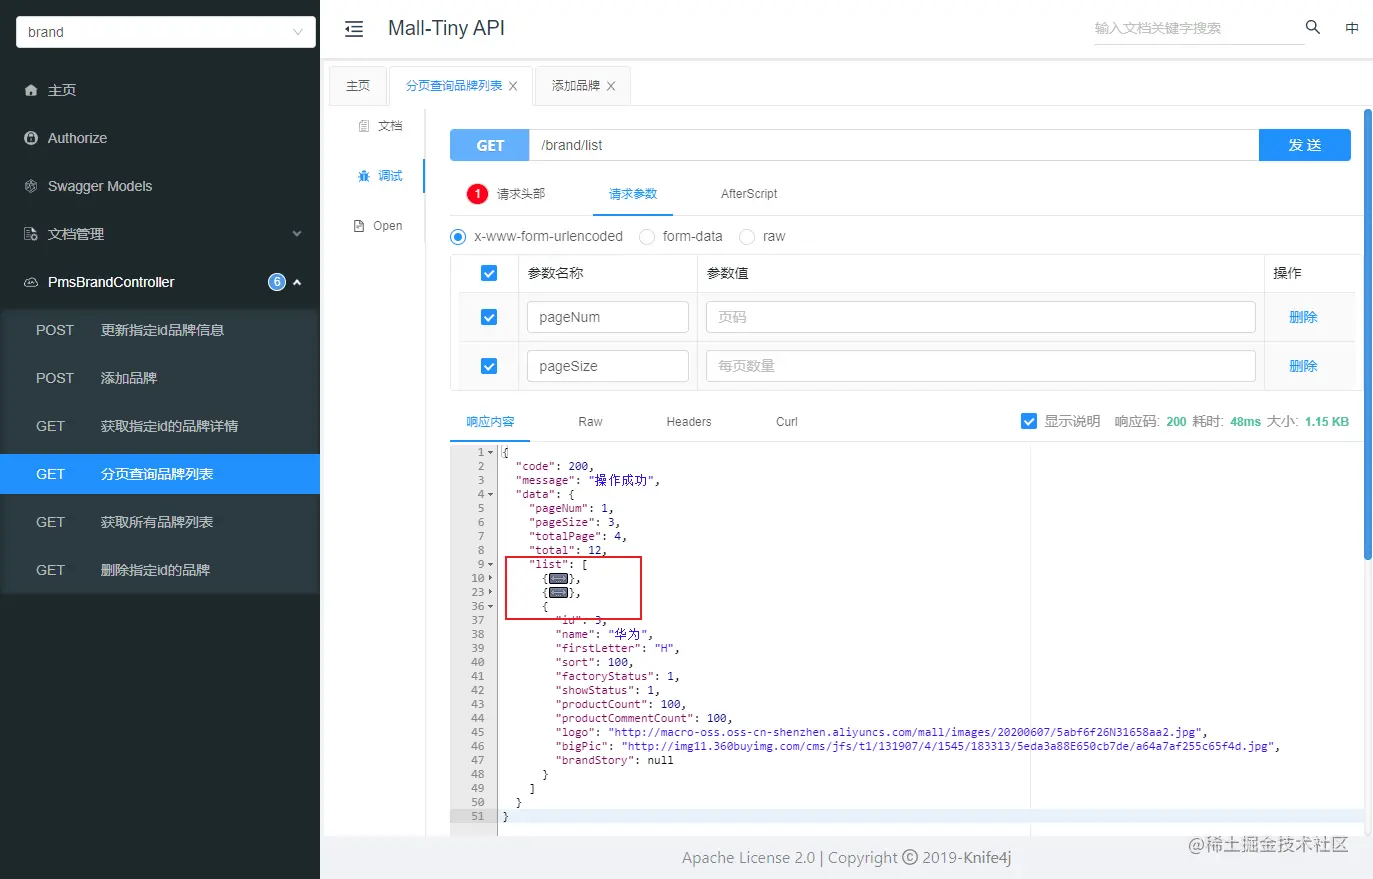Collapse the object fold arrow on line 36
This screenshot has width=1373, height=879.
490,607
